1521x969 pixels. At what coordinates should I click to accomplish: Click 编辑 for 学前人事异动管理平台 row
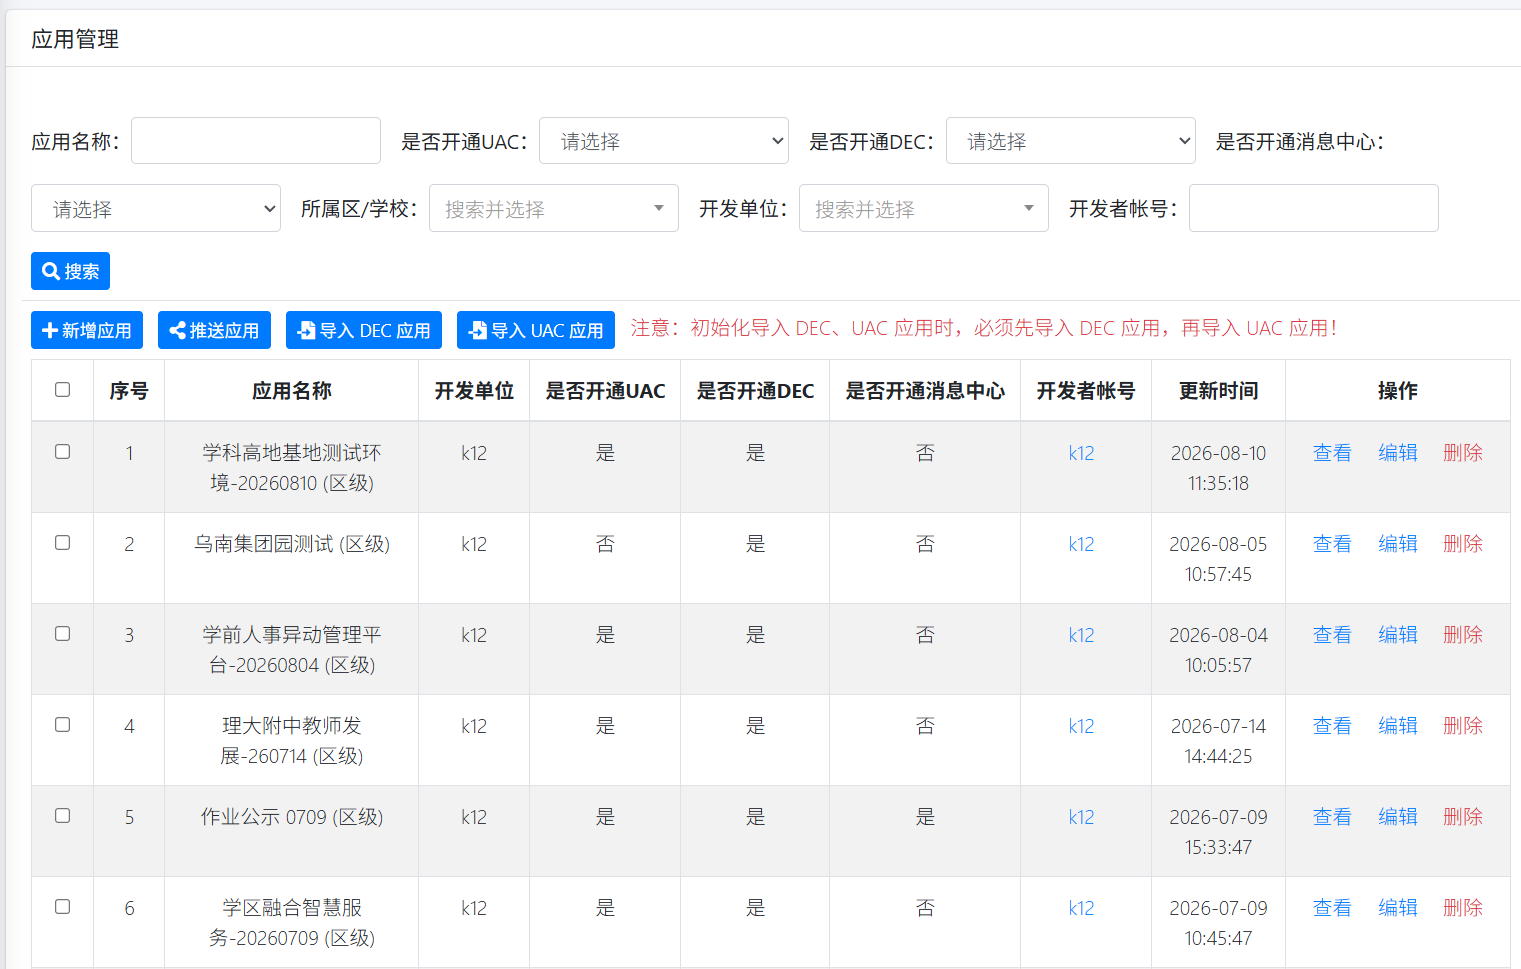pyautogui.click(x=1398, y=635)
